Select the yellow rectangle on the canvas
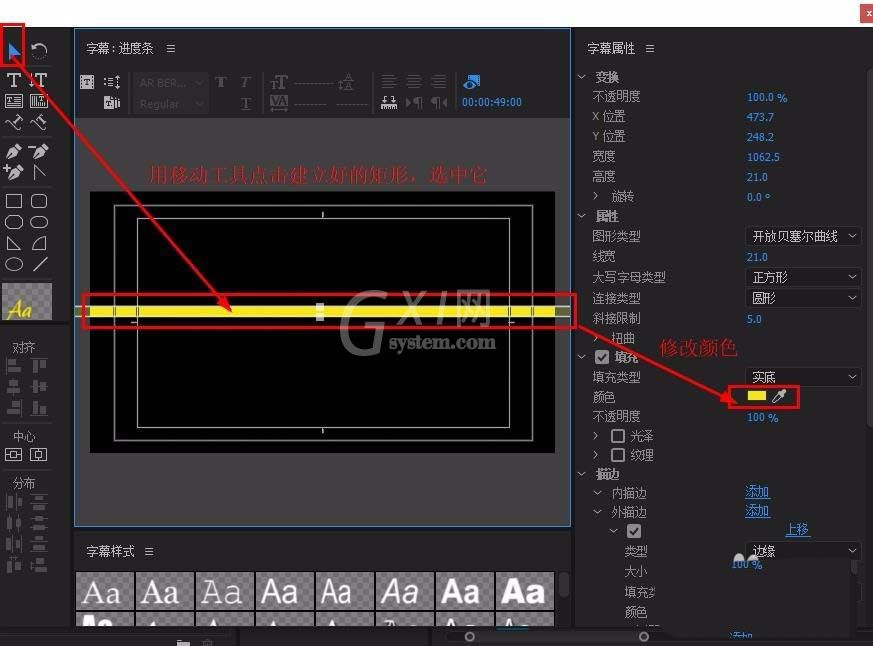This screenshot has width=873, height=646. click(322, 311)
